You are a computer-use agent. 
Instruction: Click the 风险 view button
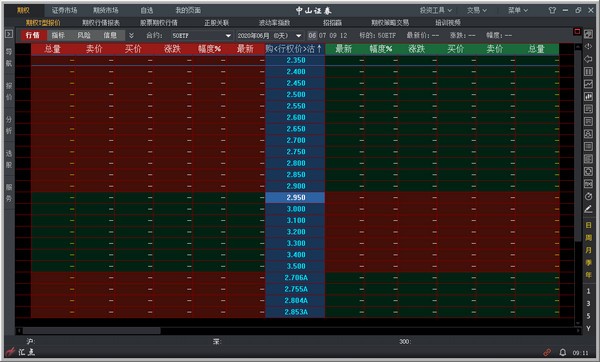84,35
